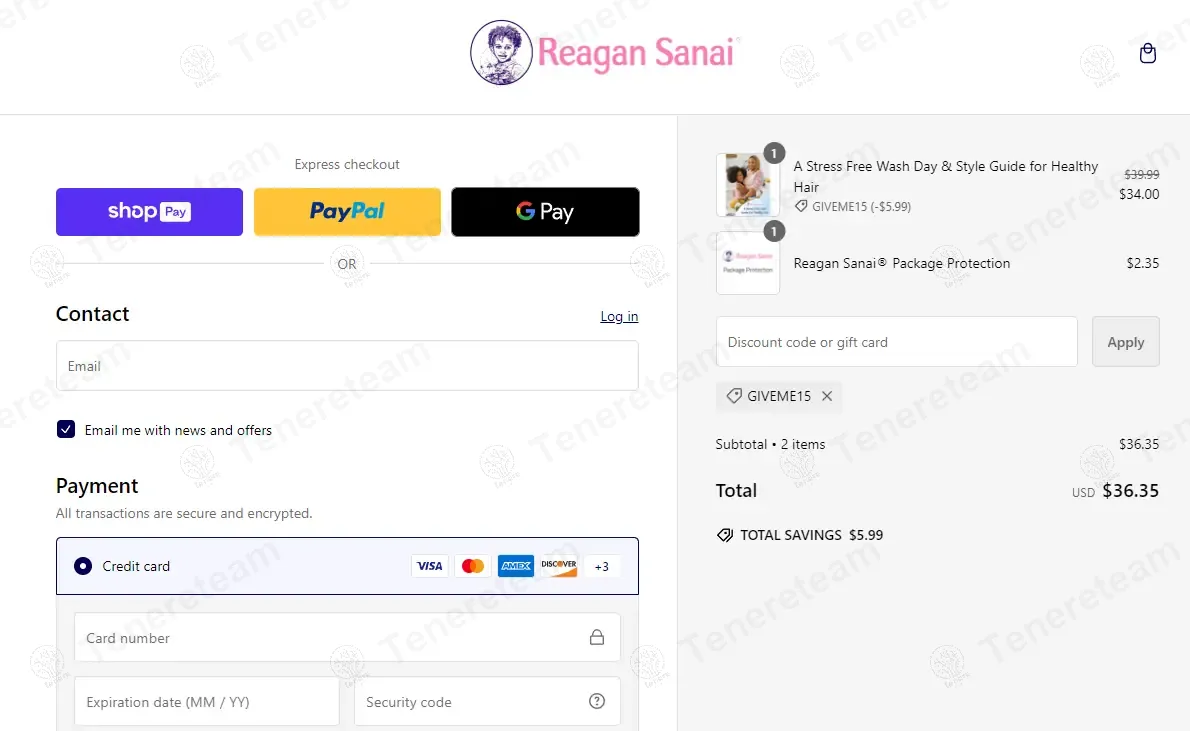Click the Package Protection product thumbnail
Screen dimensions: 1190x731
point(748,263)
